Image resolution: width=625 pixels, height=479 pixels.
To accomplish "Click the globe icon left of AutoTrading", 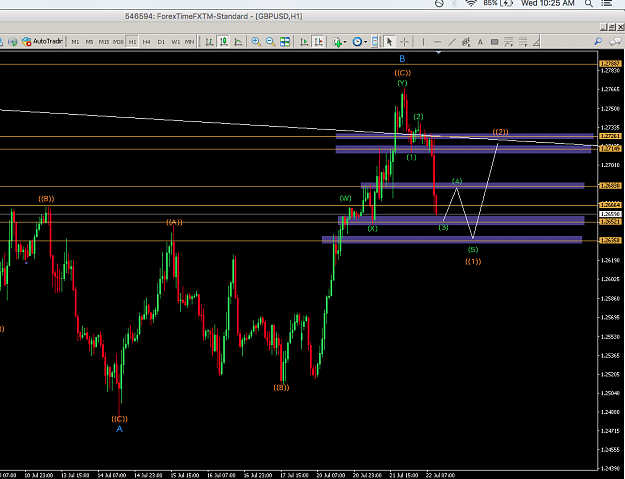I will tap(12, 41).
